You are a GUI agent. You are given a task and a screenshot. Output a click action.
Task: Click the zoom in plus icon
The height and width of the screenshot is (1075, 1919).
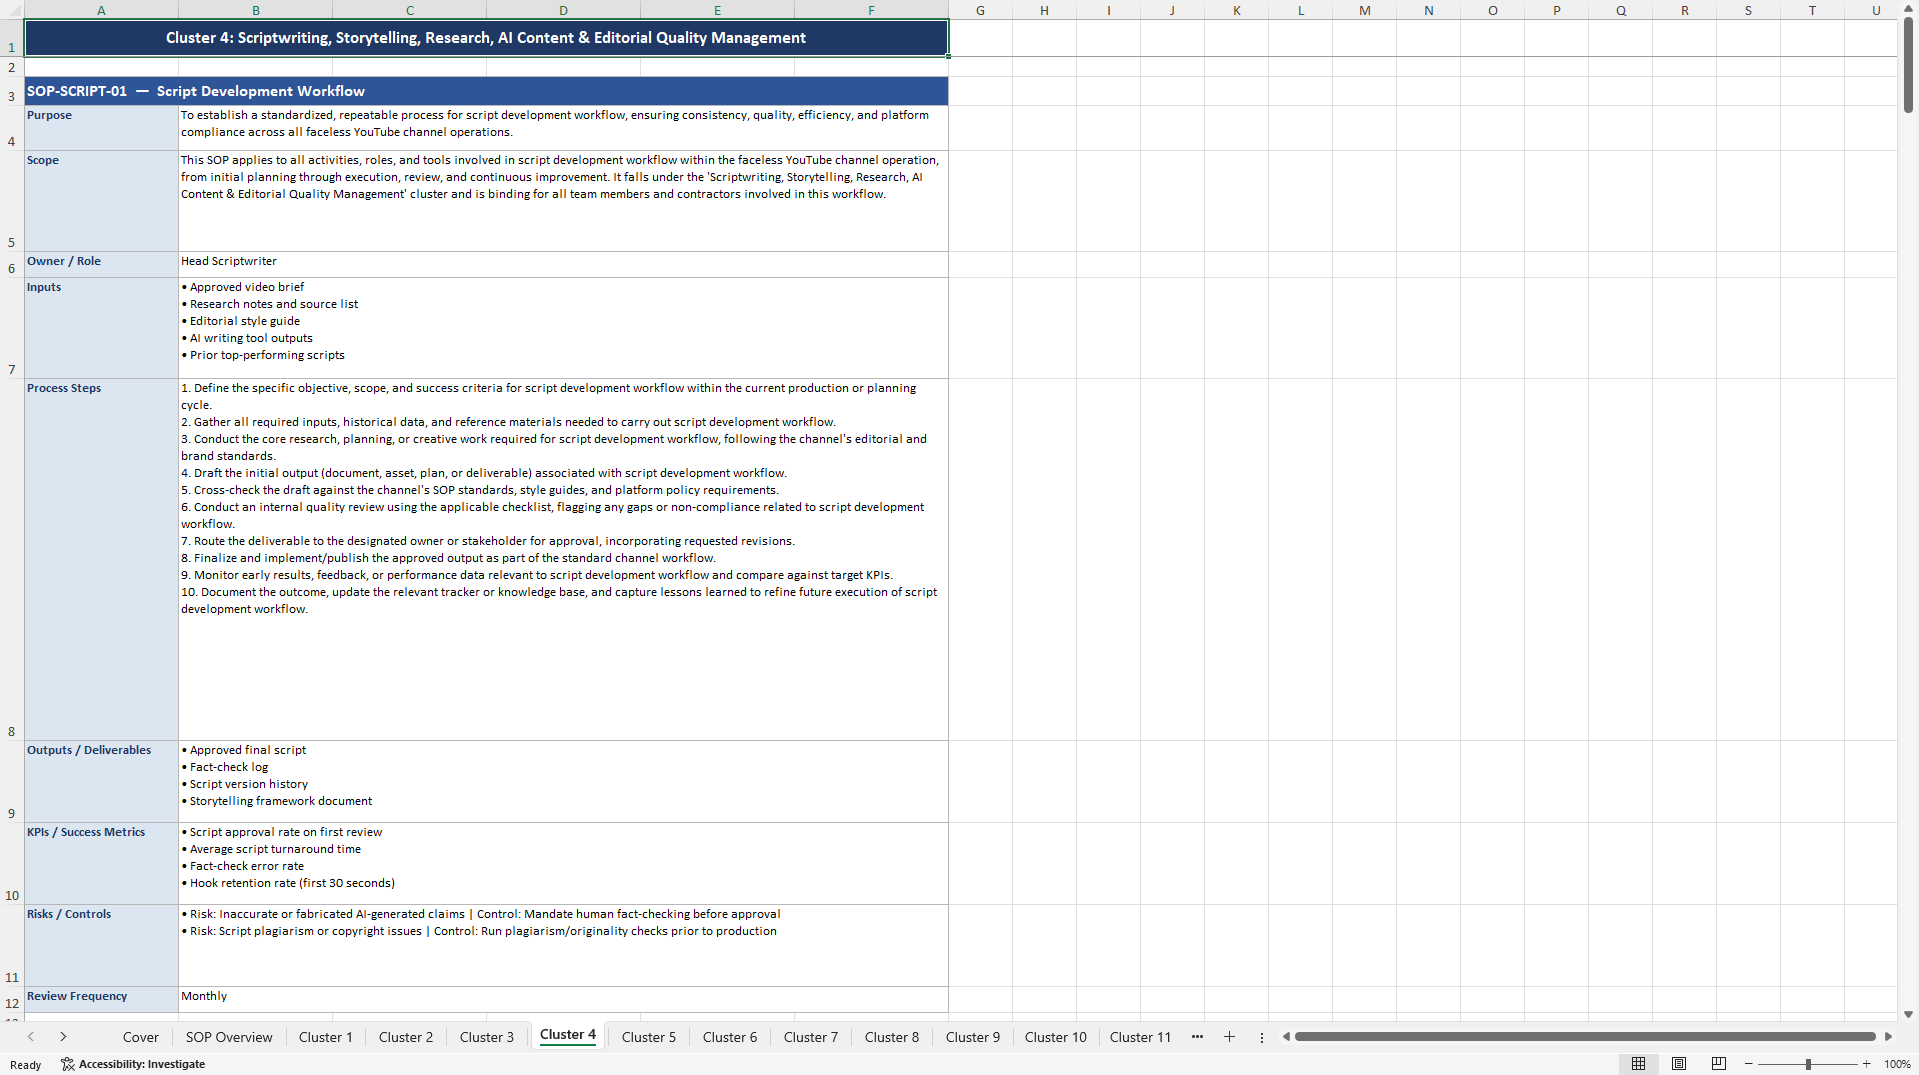click(x=1867, y=1064)
